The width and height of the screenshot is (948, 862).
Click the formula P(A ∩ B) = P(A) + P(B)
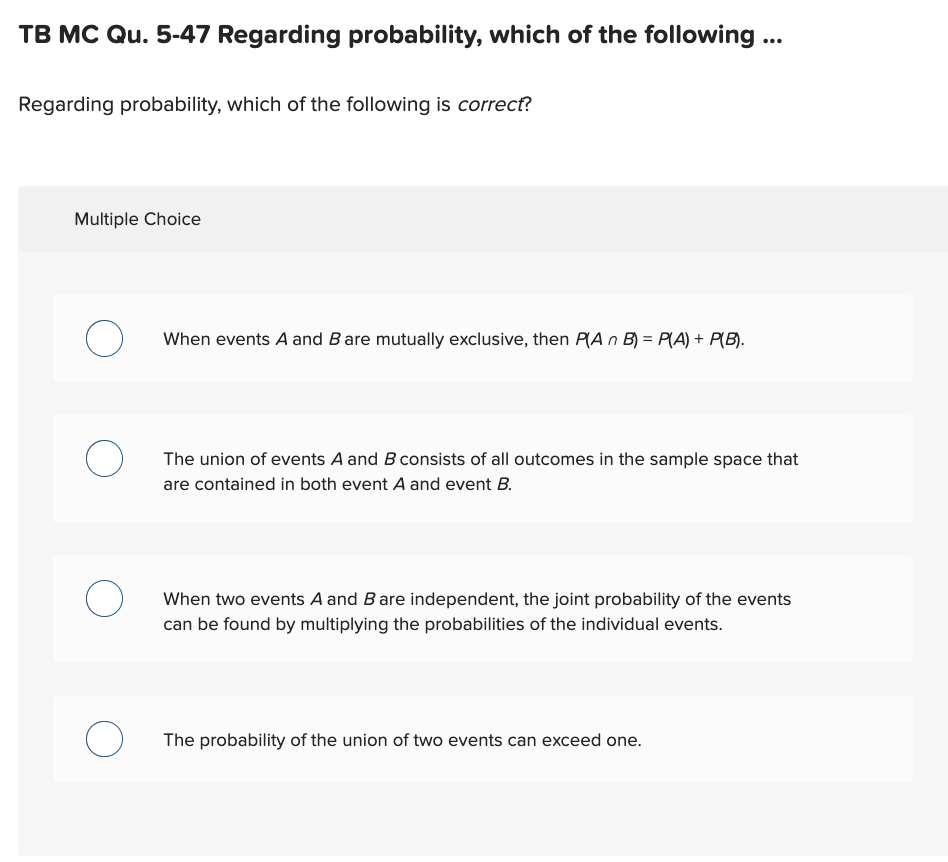(659, 339)
